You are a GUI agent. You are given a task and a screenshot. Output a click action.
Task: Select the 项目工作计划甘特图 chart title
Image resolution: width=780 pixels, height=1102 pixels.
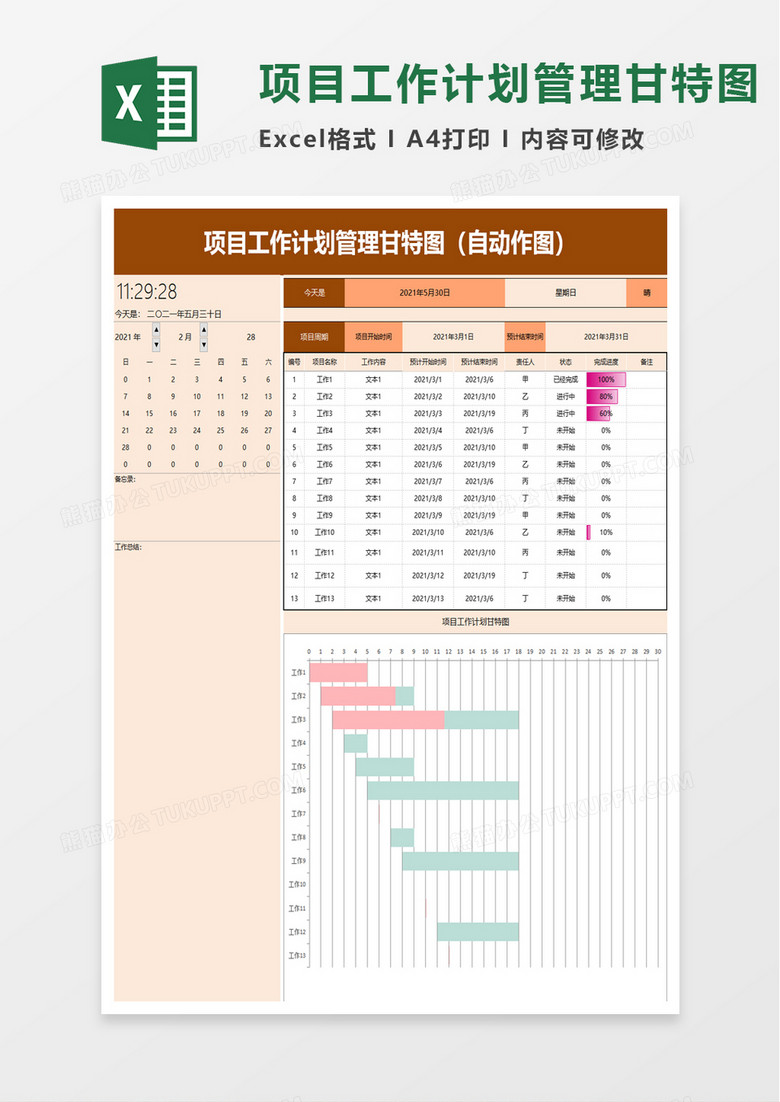(475, 622)
